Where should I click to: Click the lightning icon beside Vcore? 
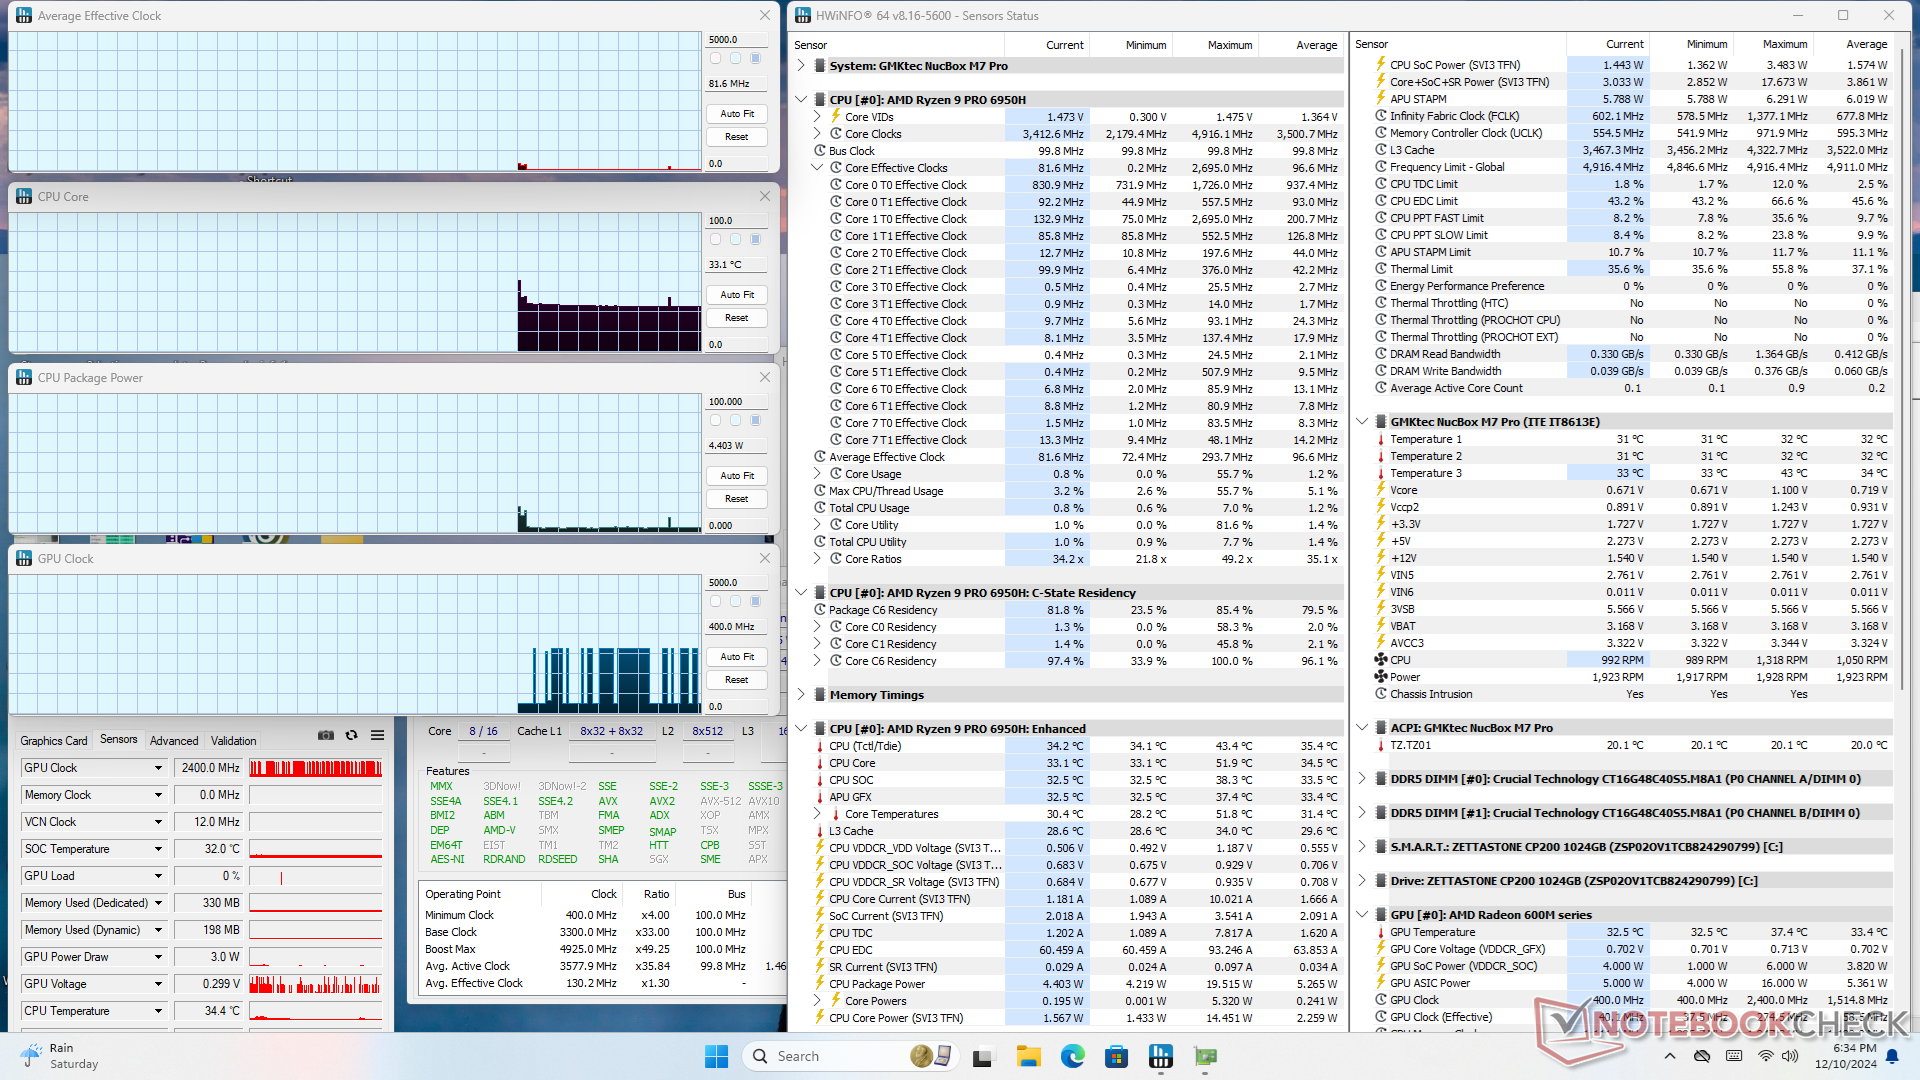(1380, 490)
